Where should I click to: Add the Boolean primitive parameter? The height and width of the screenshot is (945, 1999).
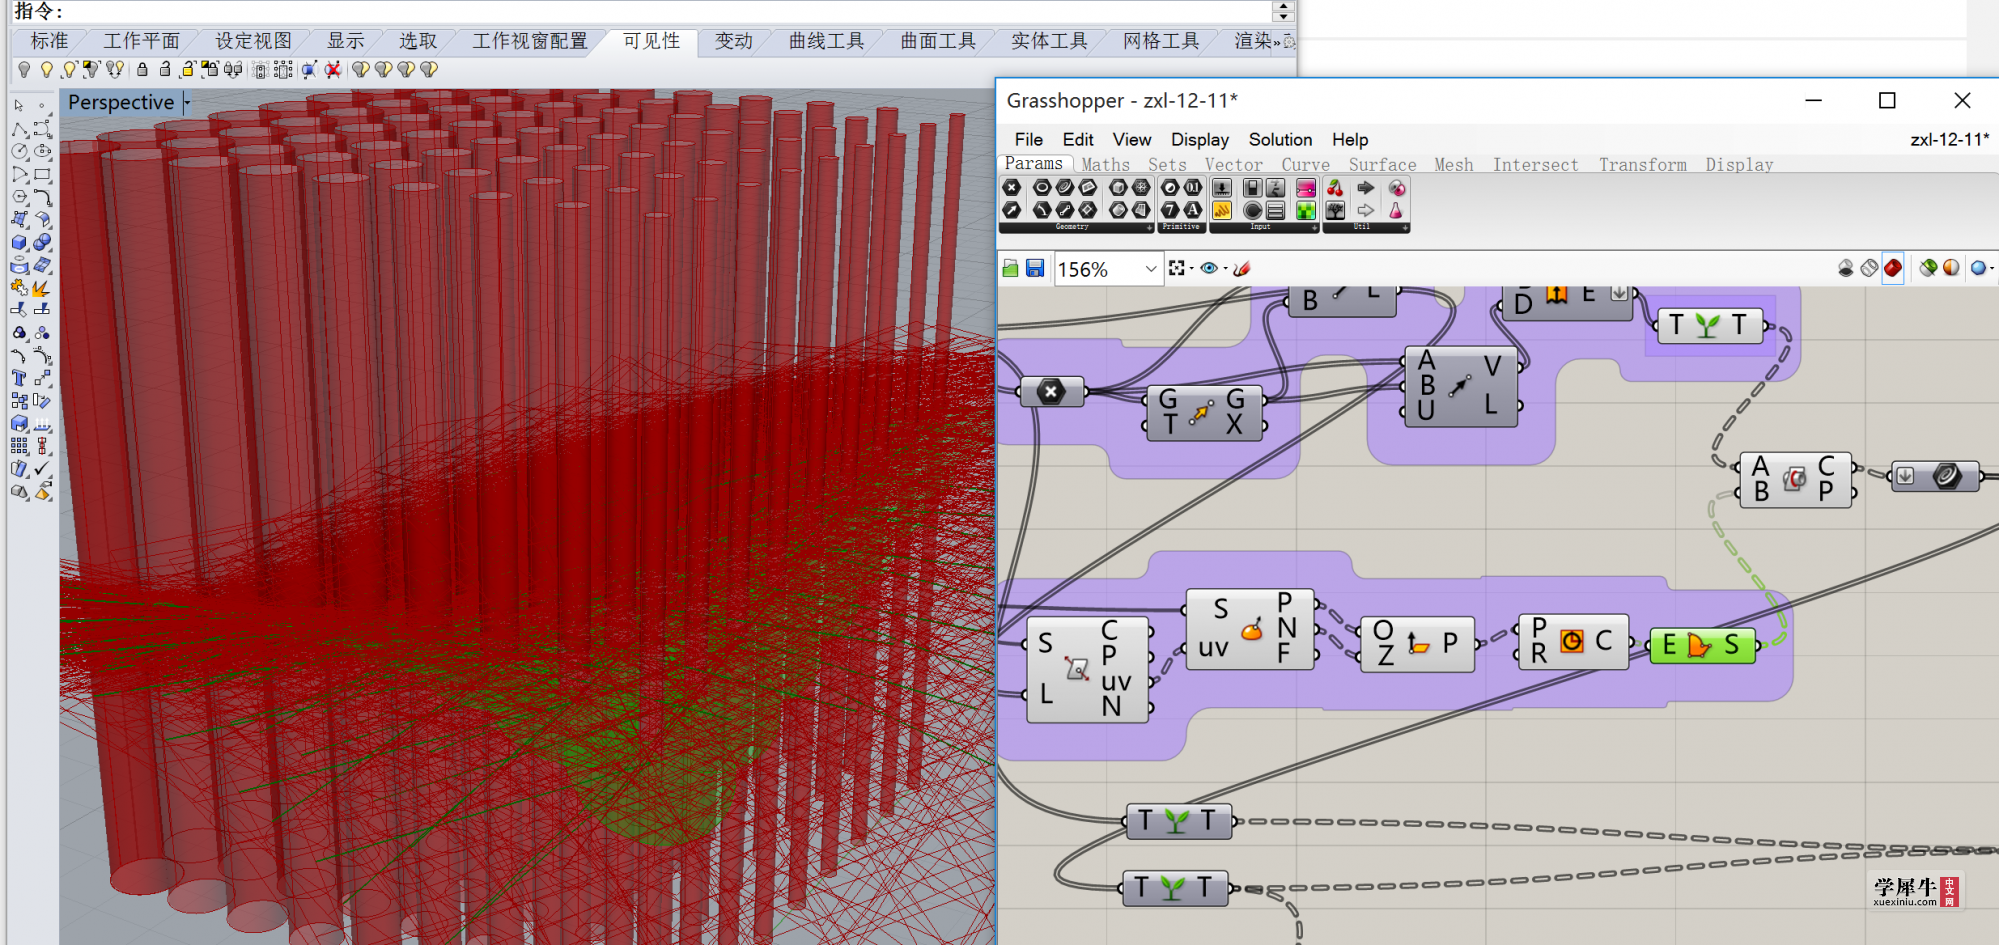tap(1170, 187)
